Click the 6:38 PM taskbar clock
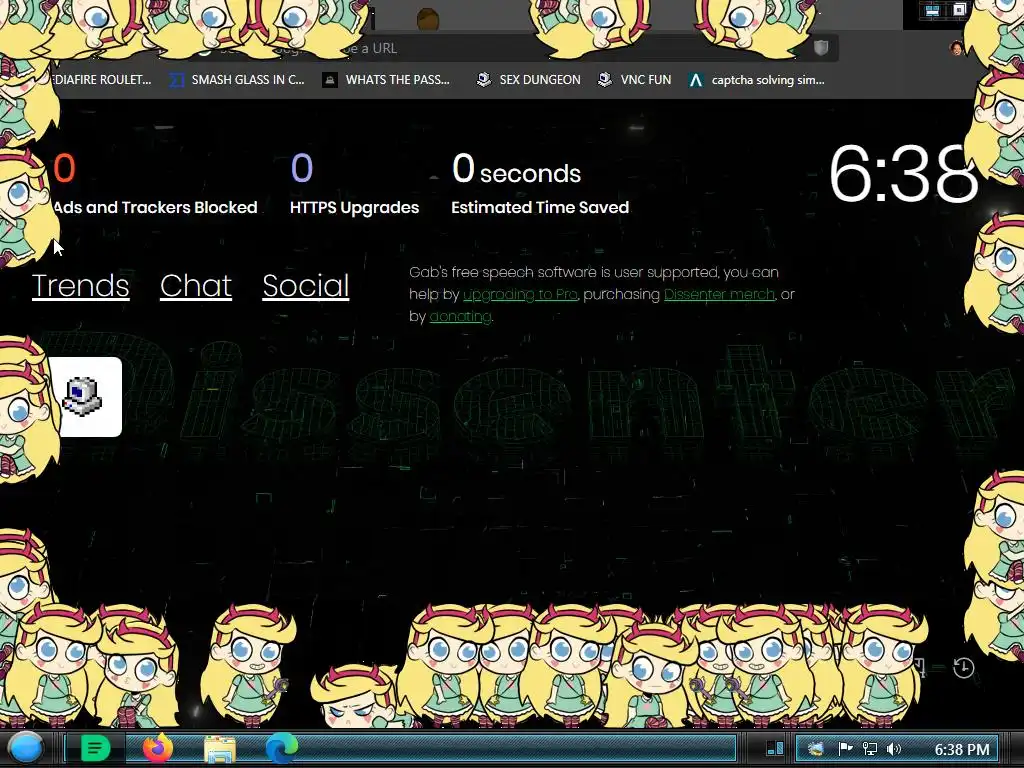 click(962, 749)
